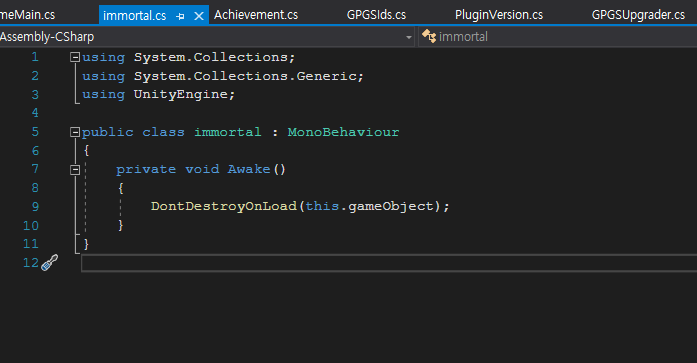Image resolution: width=697 pixels, height=363 pixels.
Task: Click line number 11 in the margin
Action: coord(31,244)
